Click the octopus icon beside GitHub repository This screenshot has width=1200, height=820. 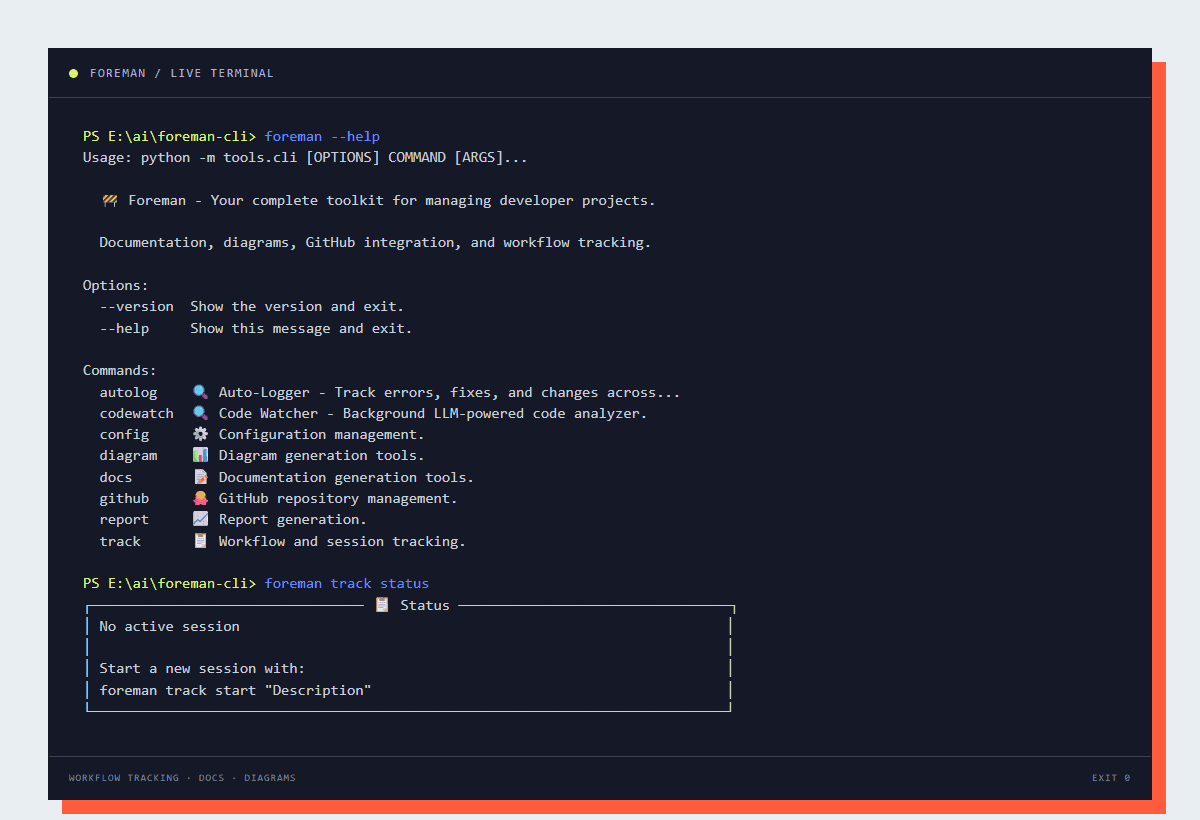[x=200, y=498]
